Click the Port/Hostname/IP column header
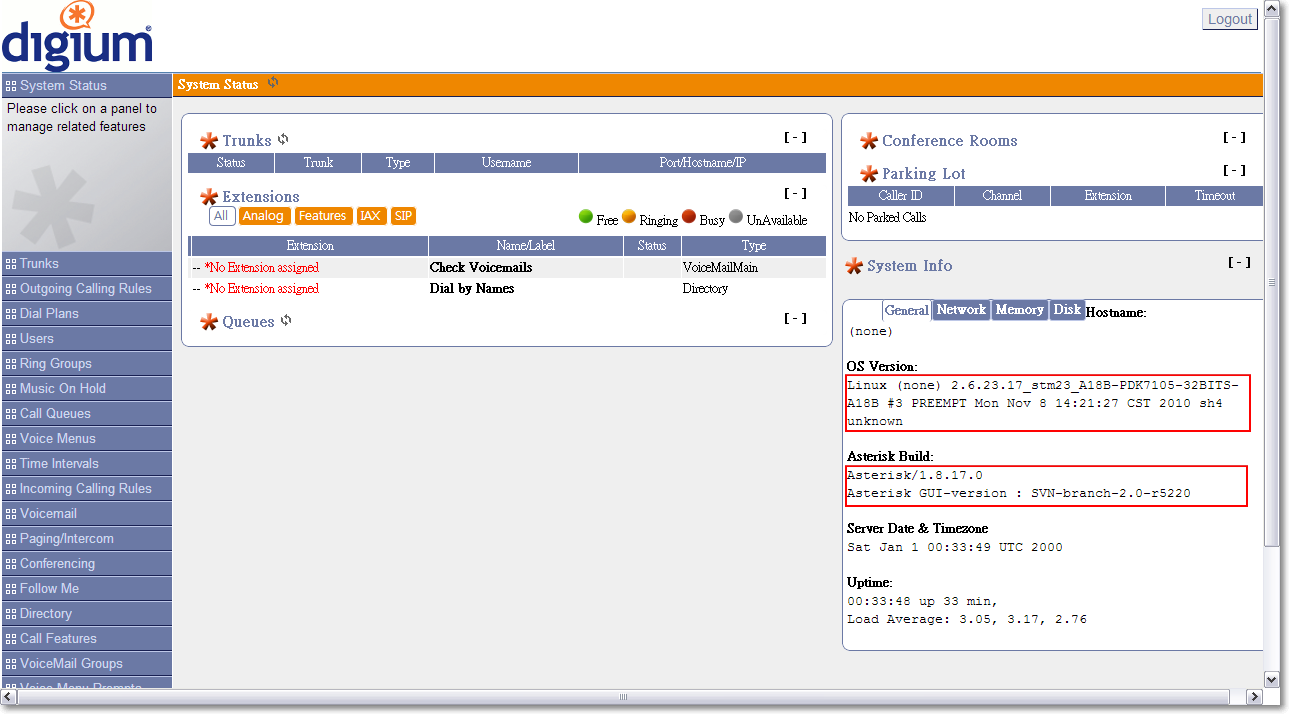 coord(702,162)
